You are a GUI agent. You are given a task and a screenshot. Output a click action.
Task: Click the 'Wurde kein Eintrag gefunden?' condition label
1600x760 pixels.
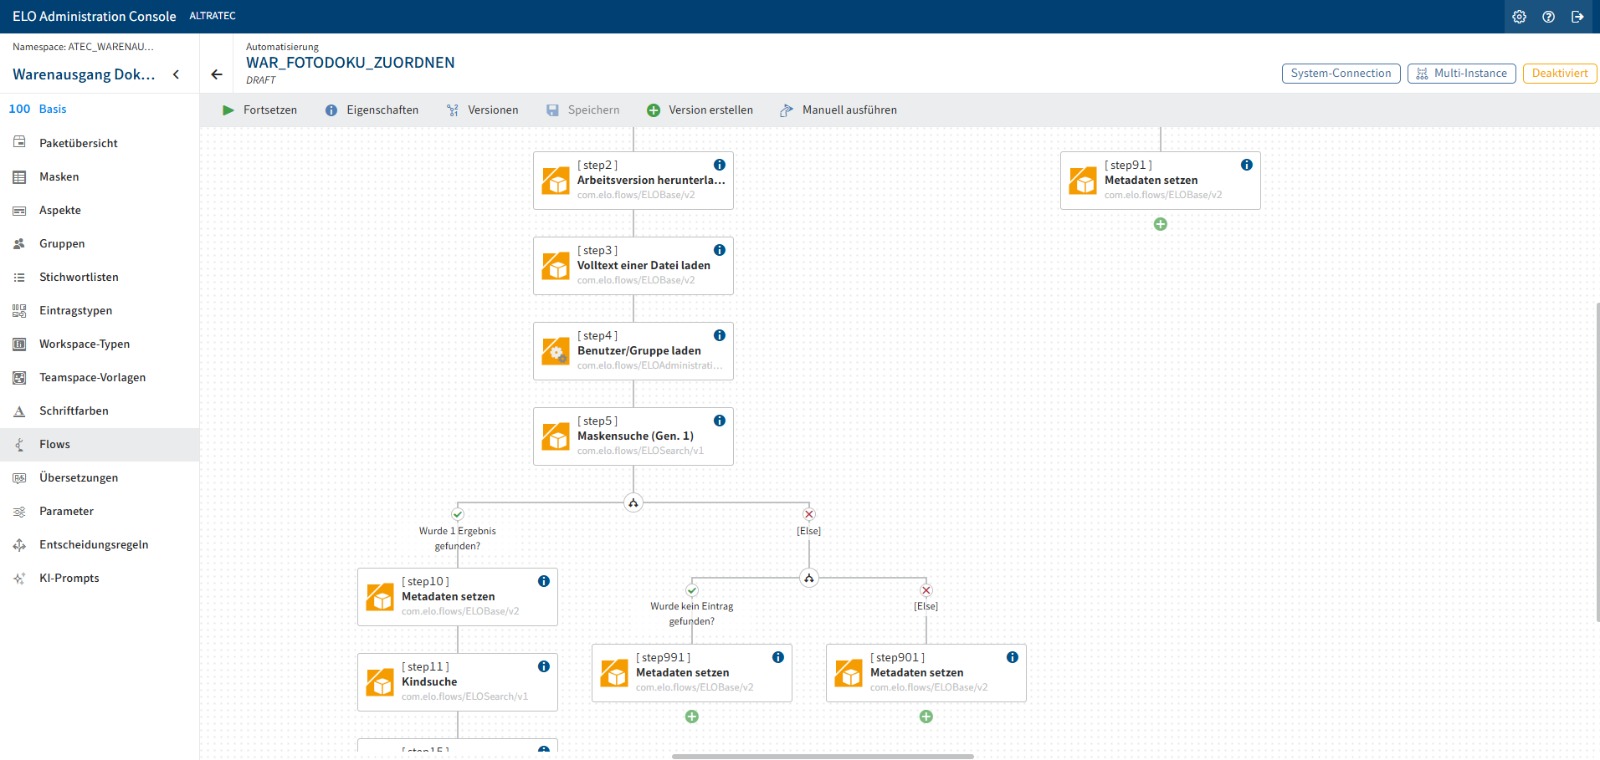[692, 613]
